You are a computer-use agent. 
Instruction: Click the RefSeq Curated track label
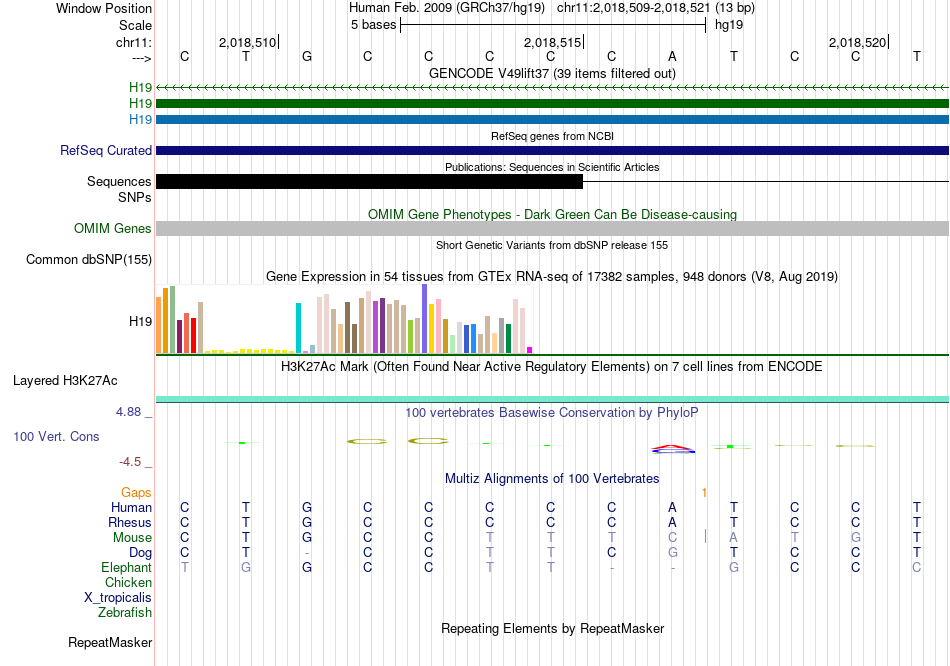pos(105,150)
